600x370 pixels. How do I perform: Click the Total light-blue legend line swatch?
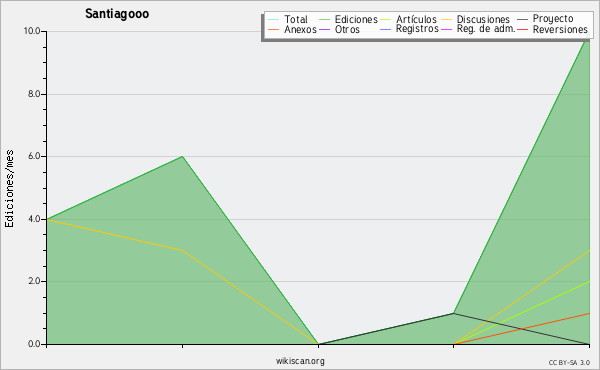[274, 19]
